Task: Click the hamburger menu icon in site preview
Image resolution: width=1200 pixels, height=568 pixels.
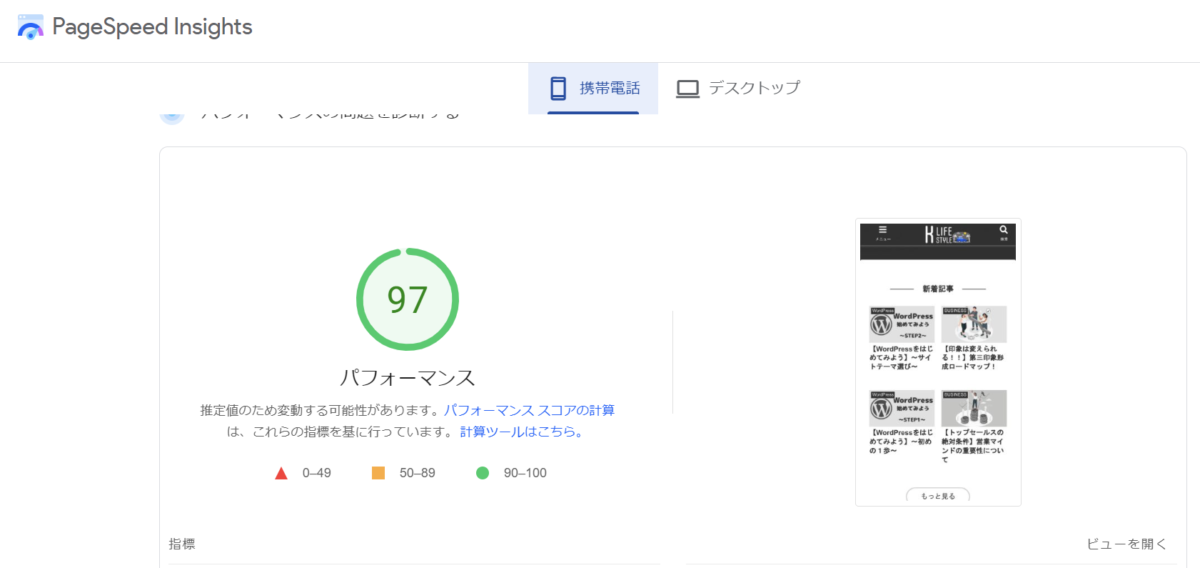Action: pos(882,233)
